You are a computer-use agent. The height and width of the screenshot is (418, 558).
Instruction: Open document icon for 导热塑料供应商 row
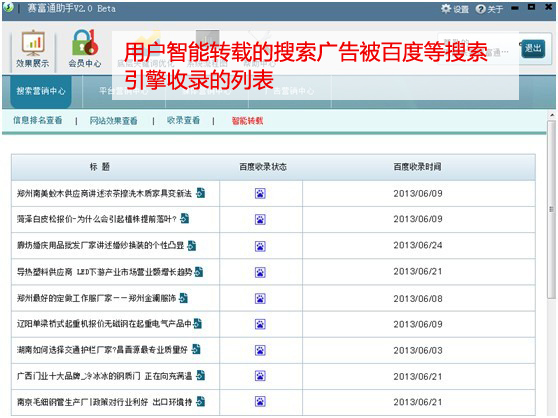tap(199, 272)
